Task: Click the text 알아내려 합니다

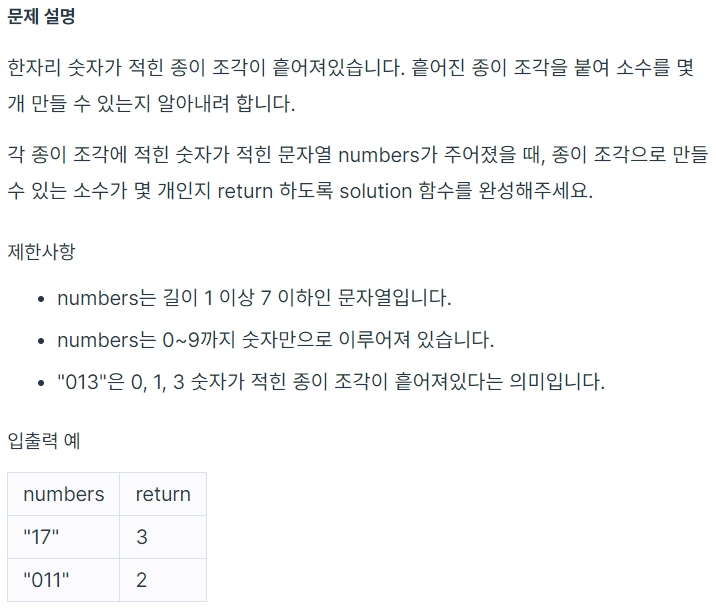Action: (x=226, y=104)
